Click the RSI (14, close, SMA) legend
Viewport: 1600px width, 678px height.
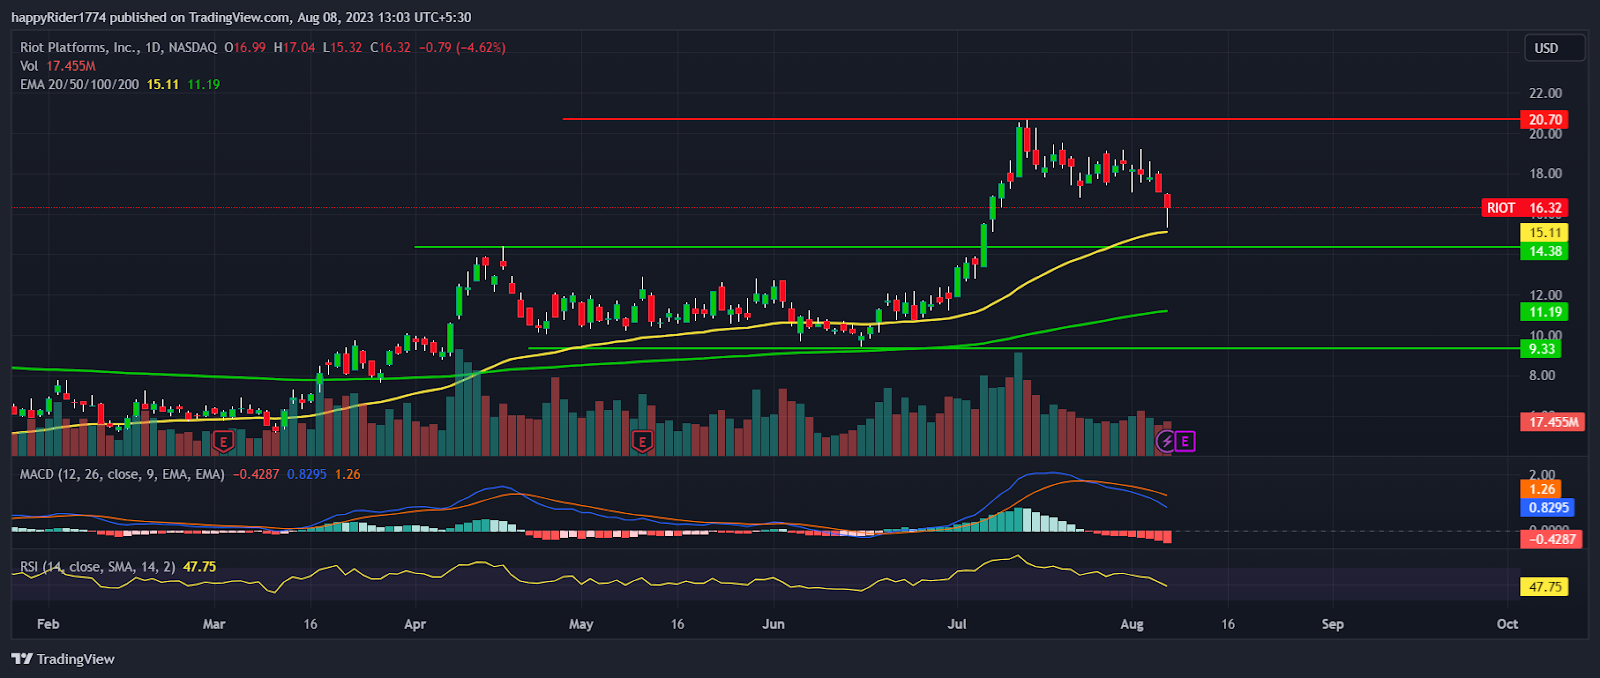tap(98, 567)
